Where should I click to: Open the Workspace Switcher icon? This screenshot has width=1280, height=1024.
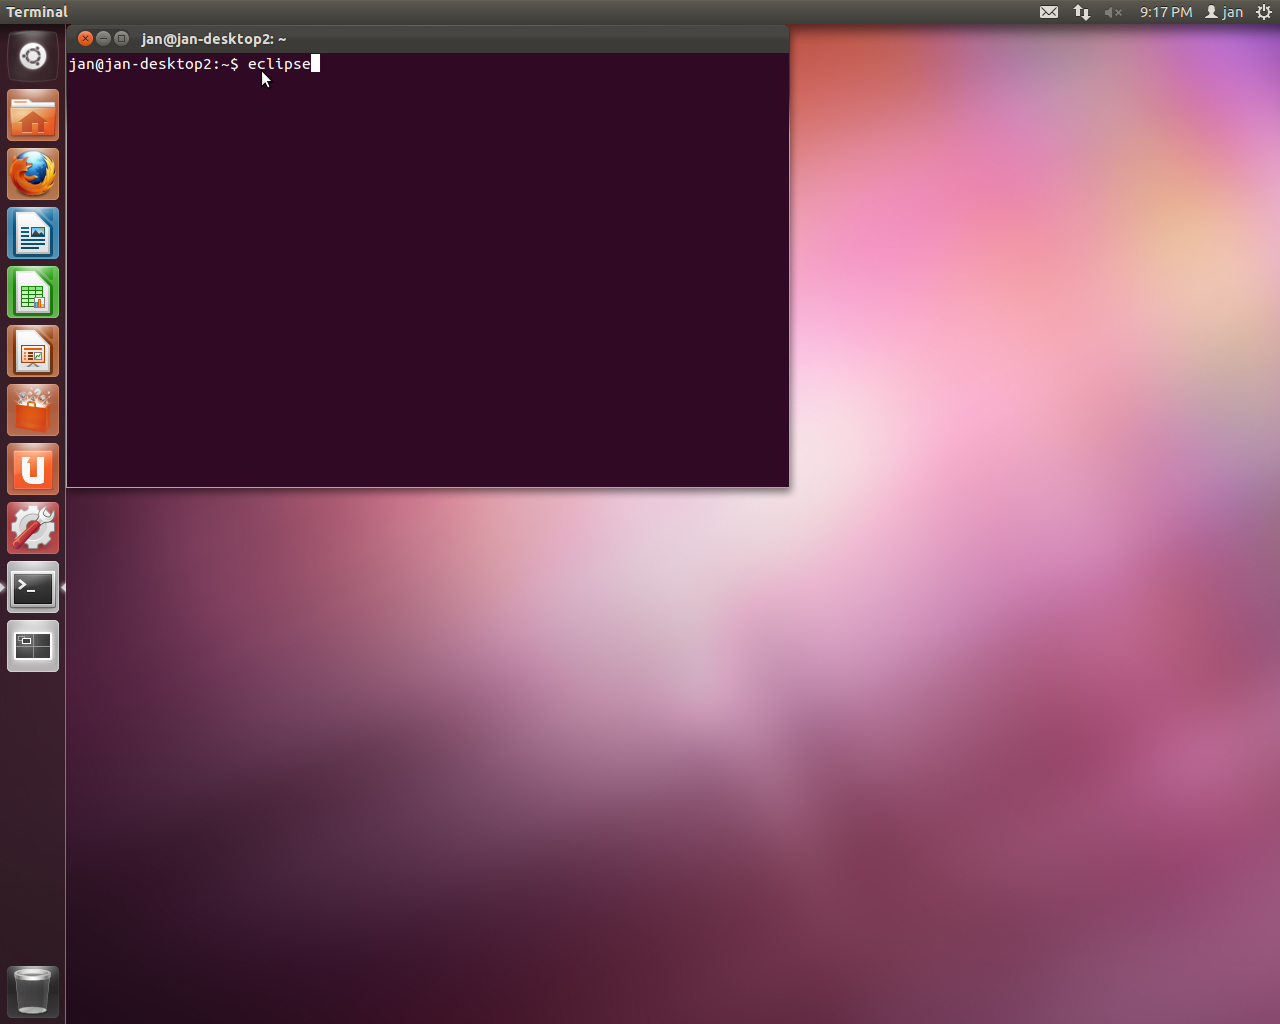click(33, 646)
